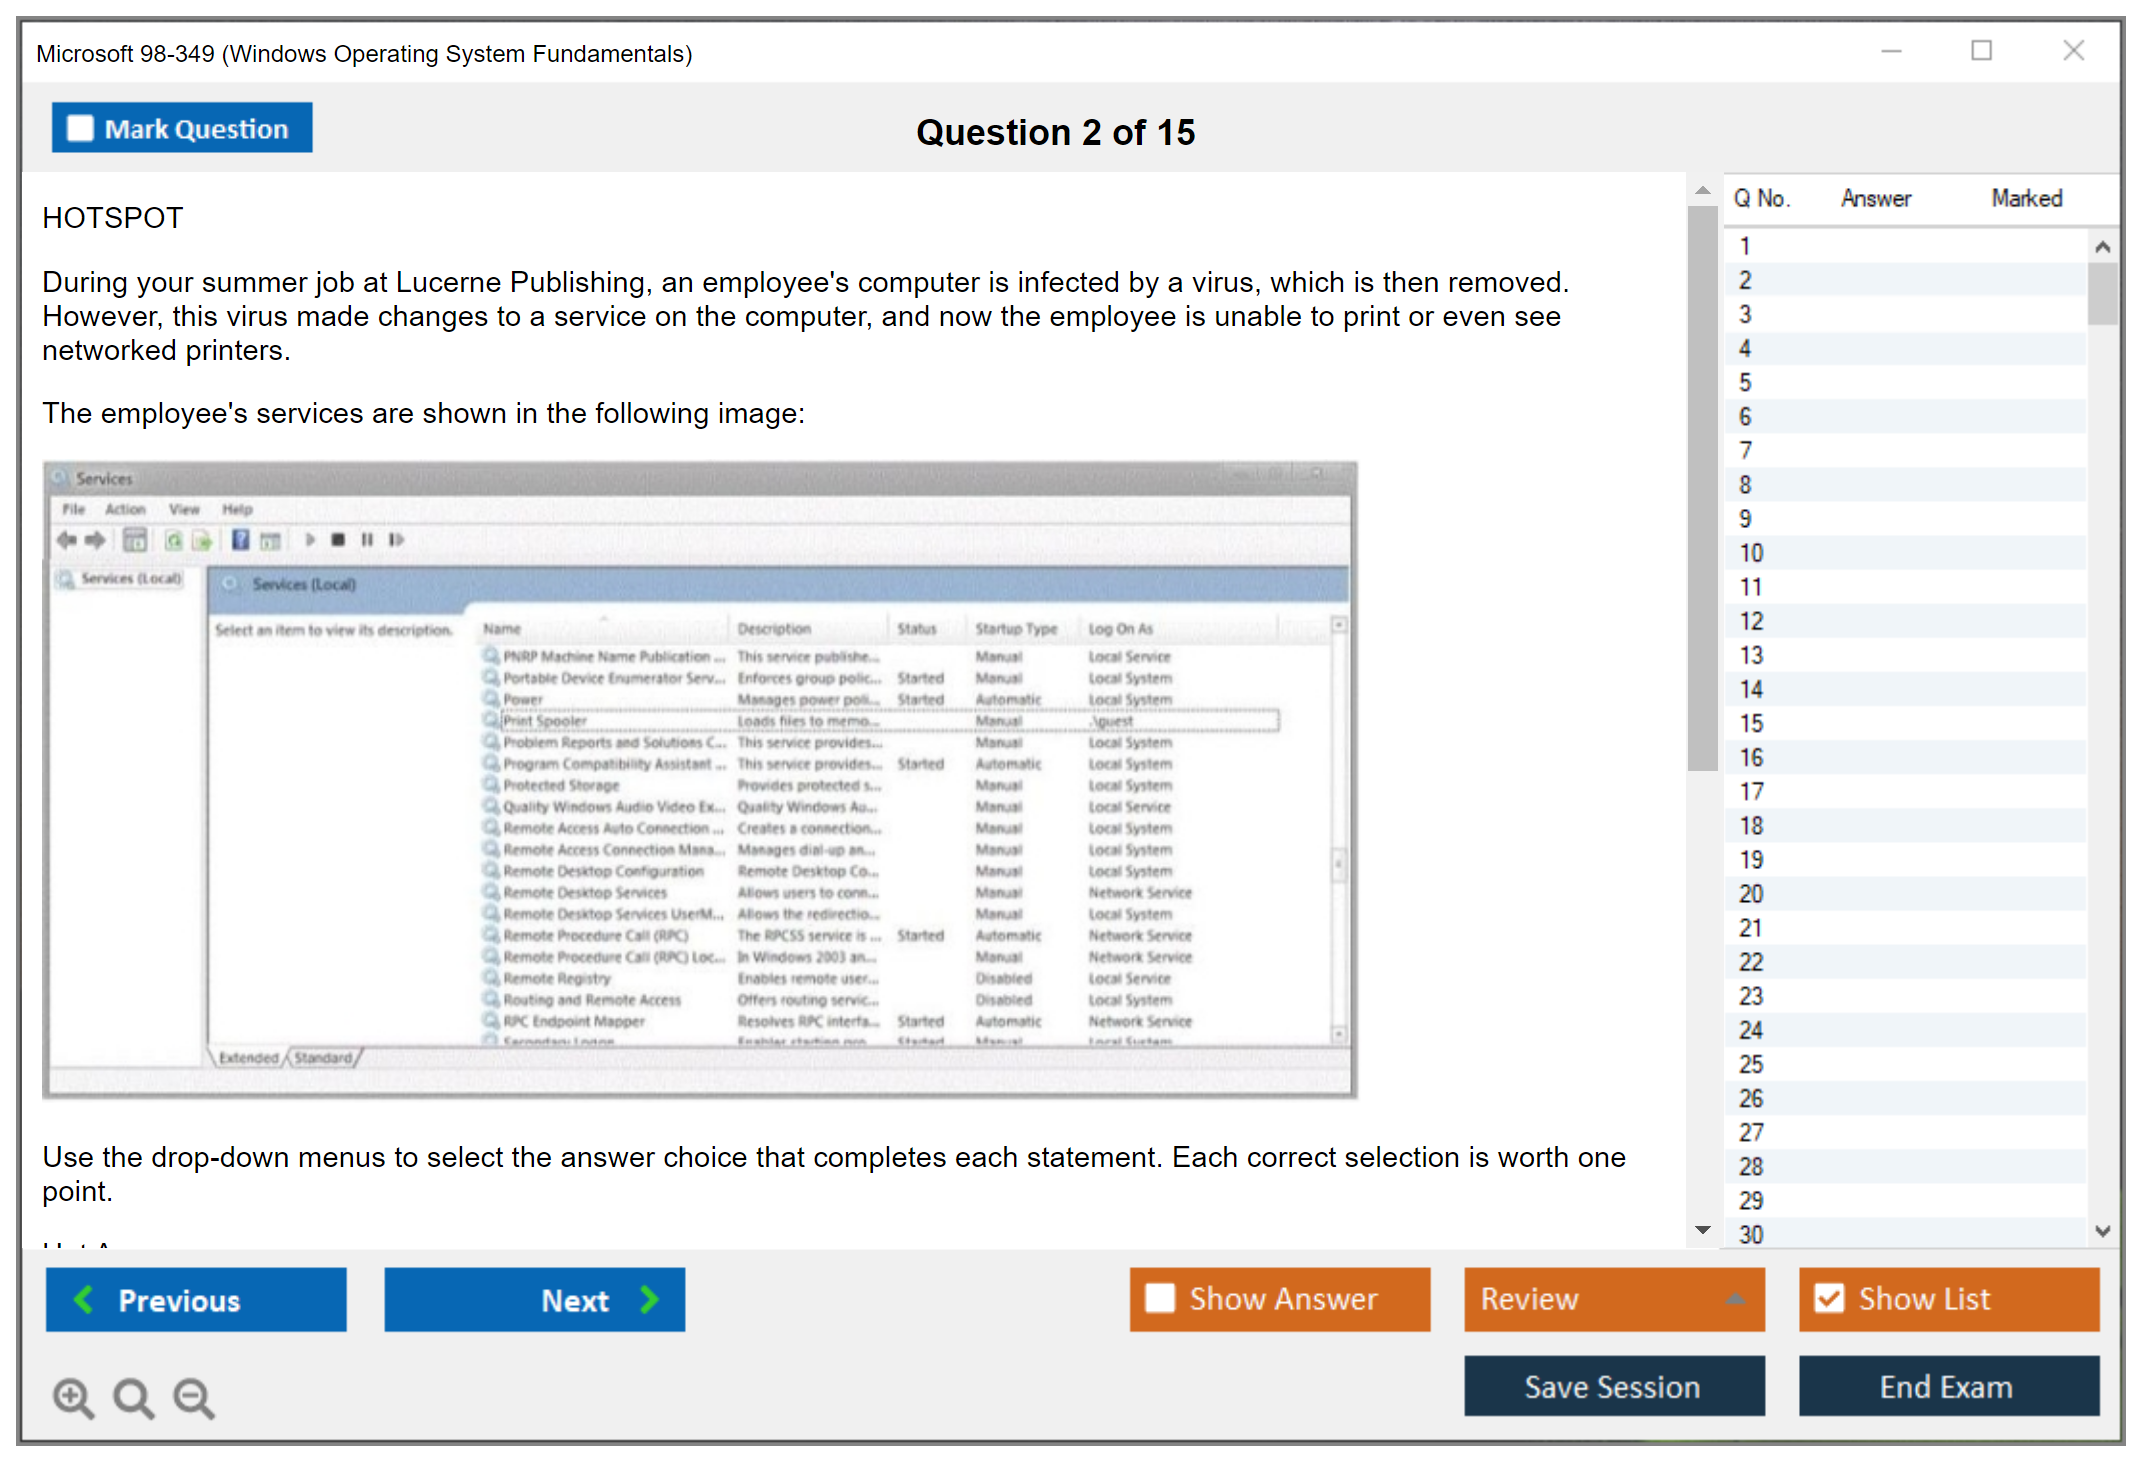Click the Marked column header
The height and width of the screenshot is (1470, 2150).
(x=2026, y=198)
